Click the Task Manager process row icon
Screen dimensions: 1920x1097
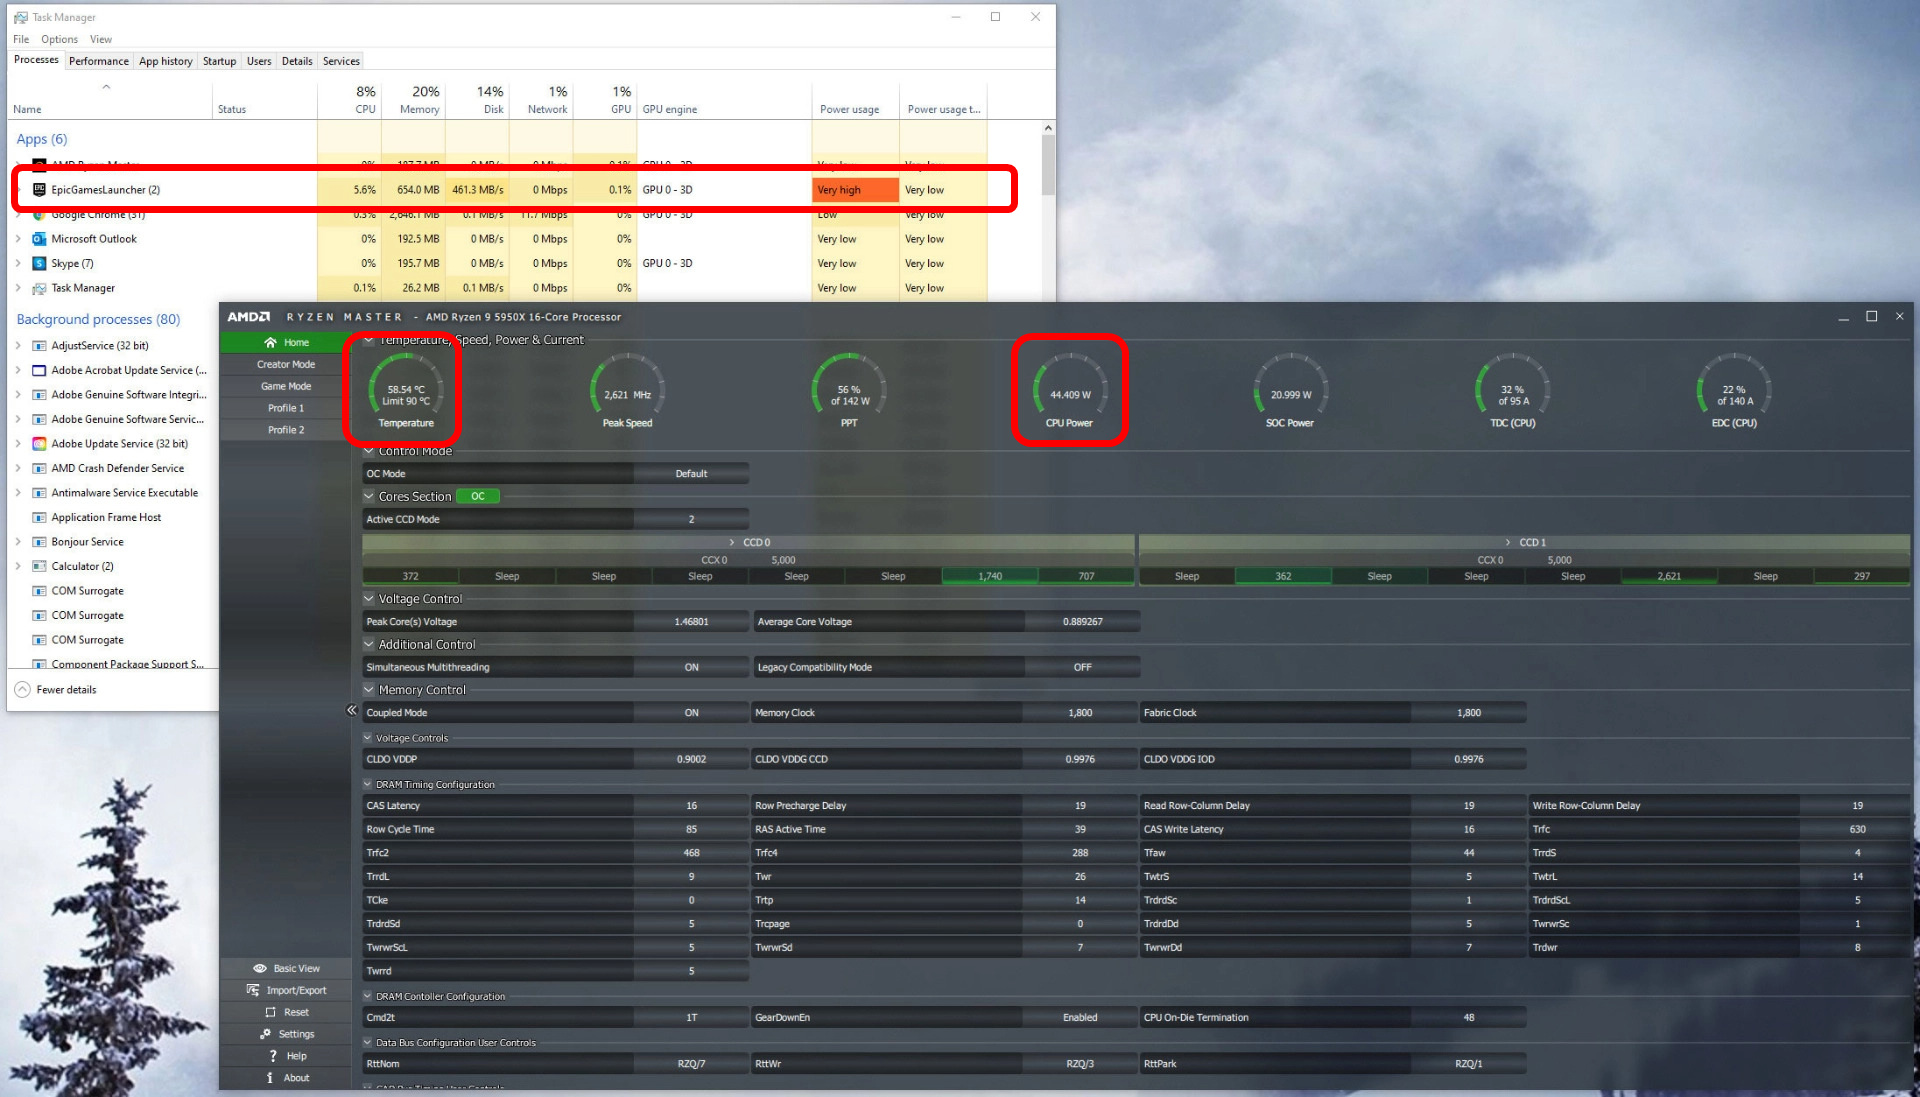tap(39, 288)
